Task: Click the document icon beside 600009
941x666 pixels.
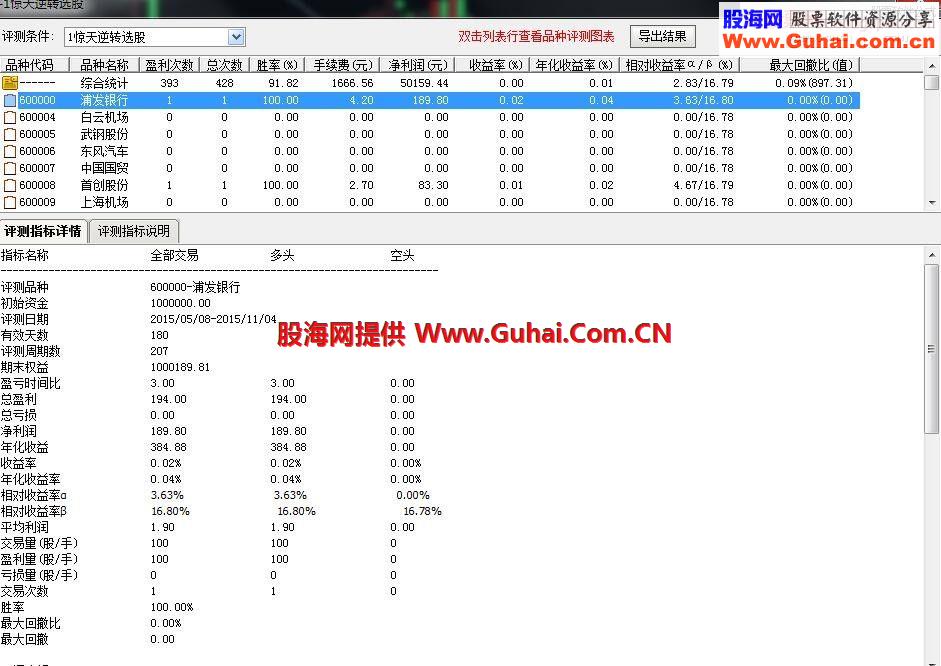Action: (x=10, y=202)
